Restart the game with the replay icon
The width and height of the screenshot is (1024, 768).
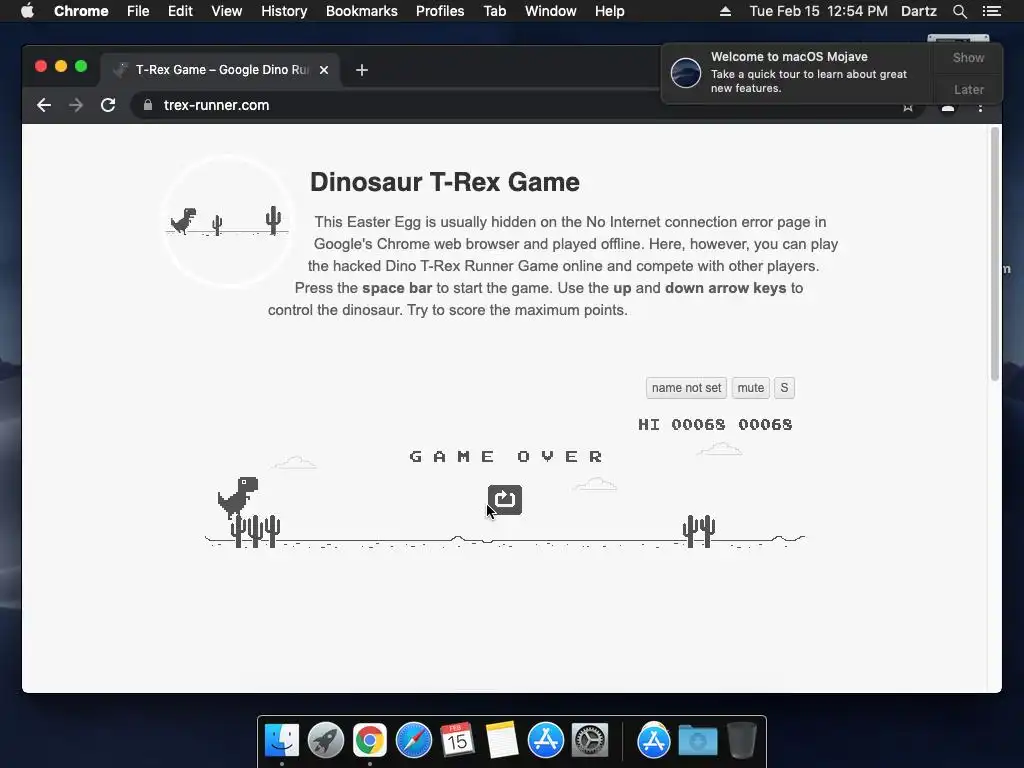[504, 500]
